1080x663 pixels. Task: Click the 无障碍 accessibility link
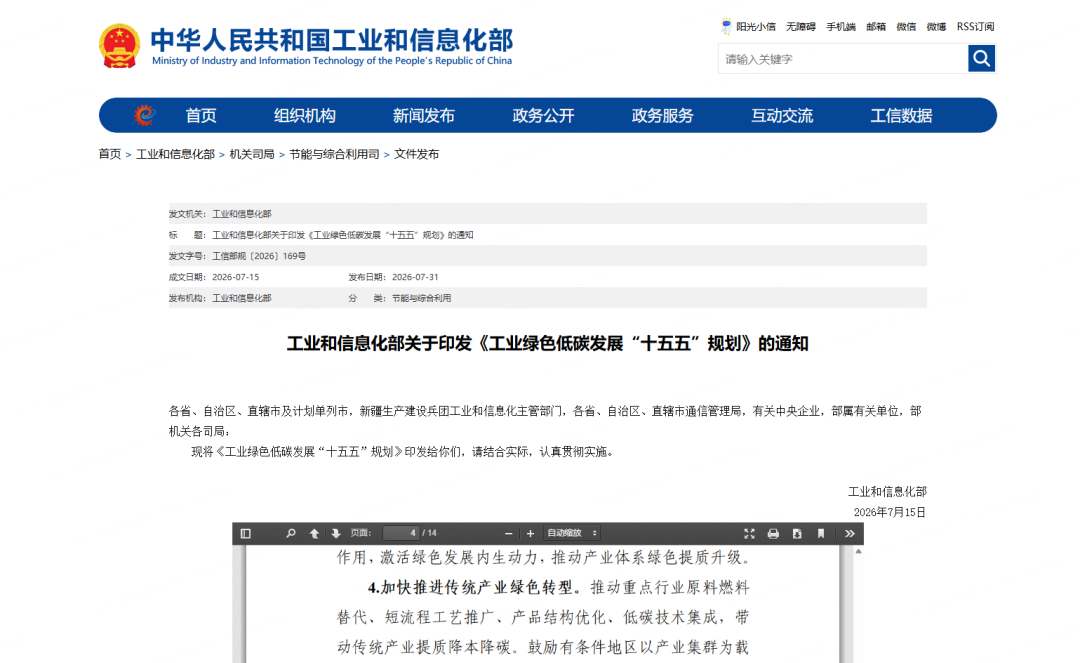[x=800, y=26]
